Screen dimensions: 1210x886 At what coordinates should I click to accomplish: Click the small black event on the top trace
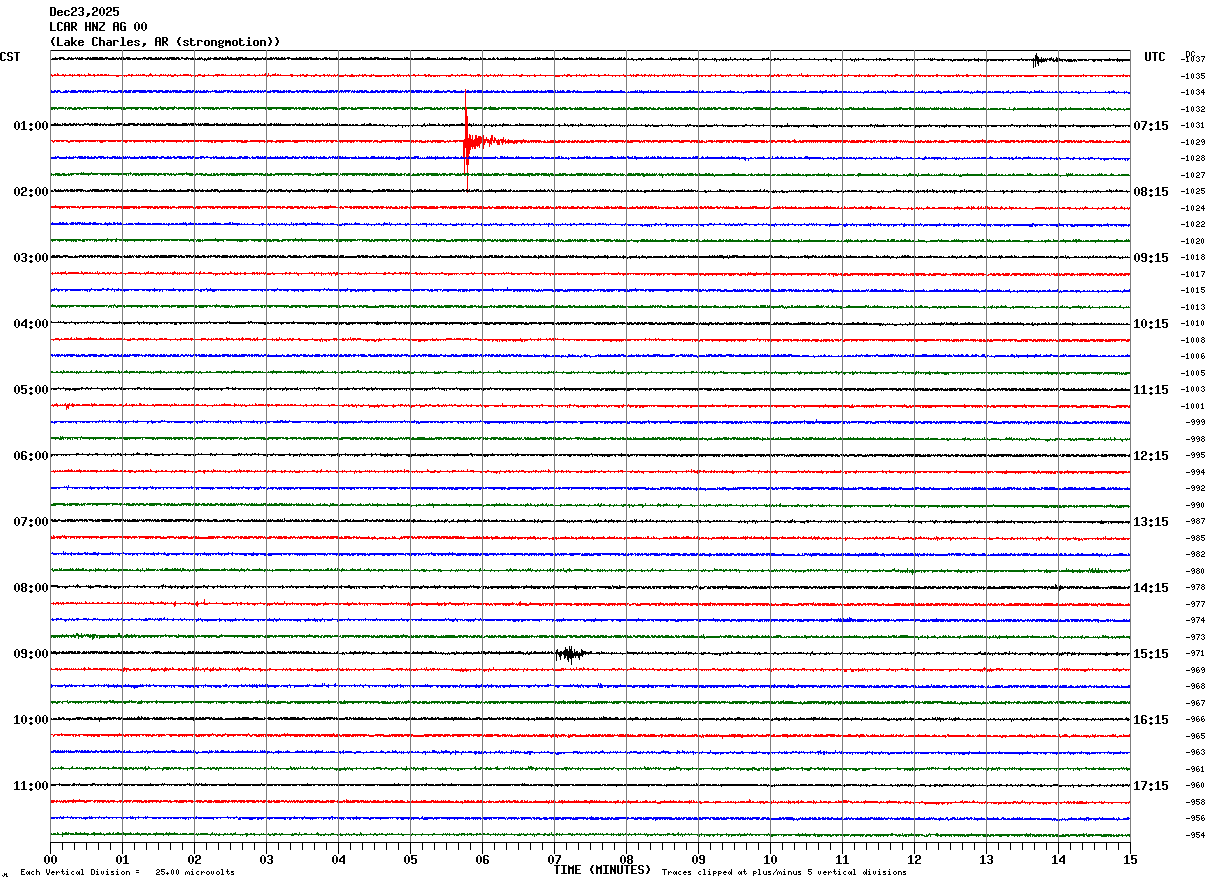pos(1038,60)
